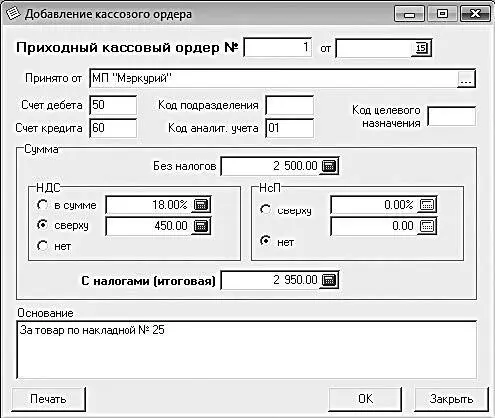Select НДС 'нет' radio option
This screenshot has height=418, width=495.
pos(43,246)
